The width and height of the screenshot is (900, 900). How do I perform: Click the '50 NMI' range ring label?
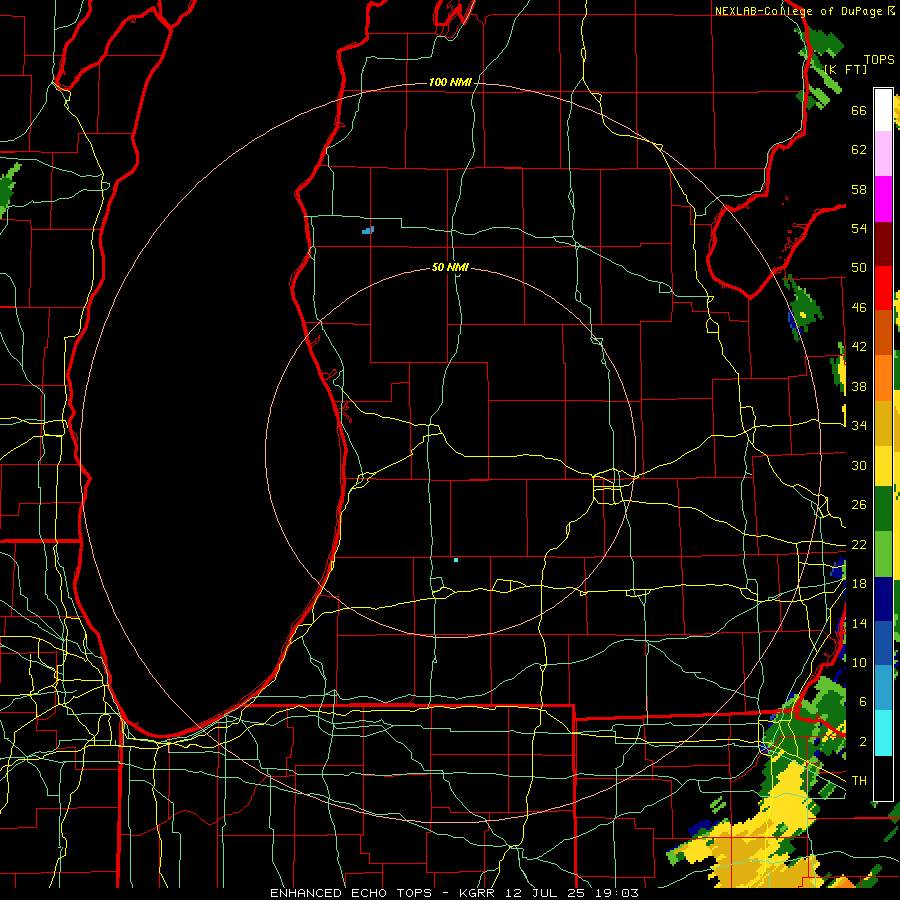(x=450, y=267)
